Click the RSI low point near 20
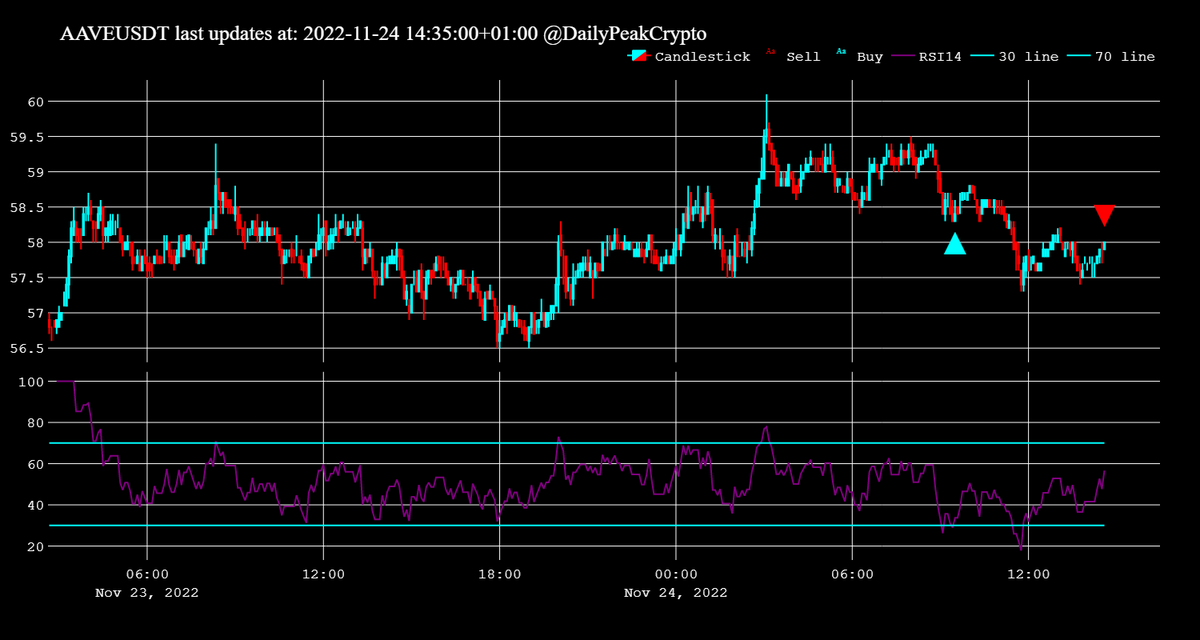The height and width of the screenshot is (640, 1200). 1021,548
